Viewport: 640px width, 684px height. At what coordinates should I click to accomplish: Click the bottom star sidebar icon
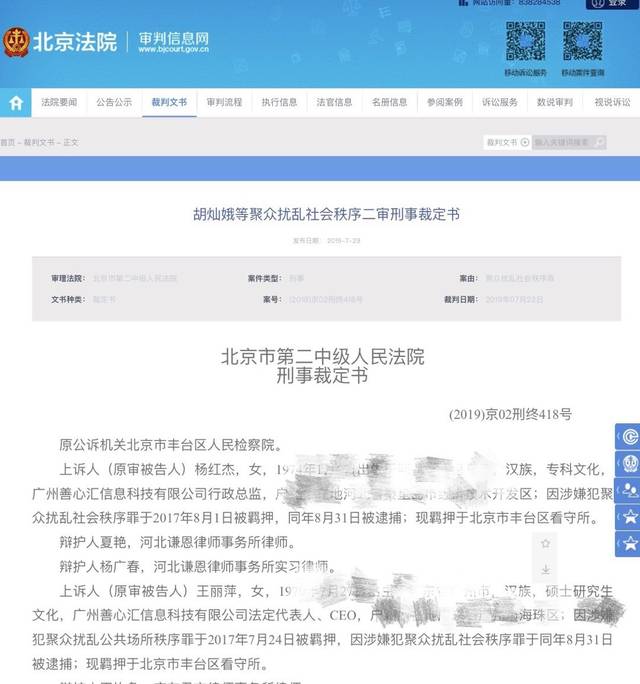click(628, 543)
